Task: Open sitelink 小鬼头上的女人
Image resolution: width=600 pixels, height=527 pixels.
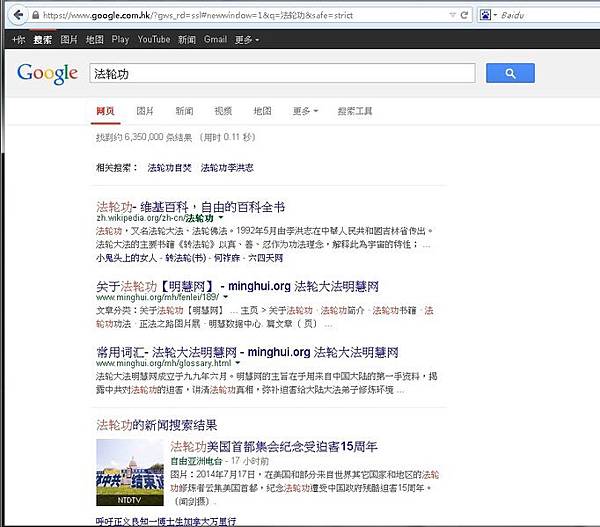Action: coord(126,258)
